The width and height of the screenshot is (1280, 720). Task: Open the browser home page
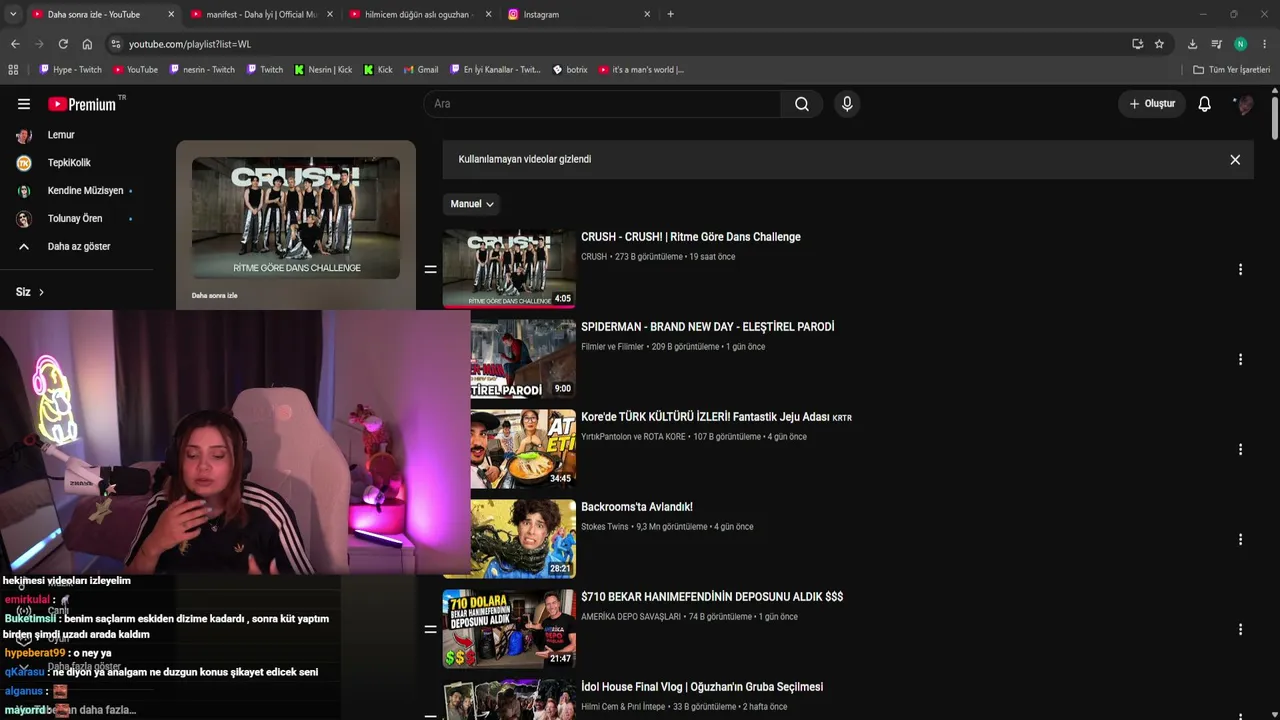(87, 44)
